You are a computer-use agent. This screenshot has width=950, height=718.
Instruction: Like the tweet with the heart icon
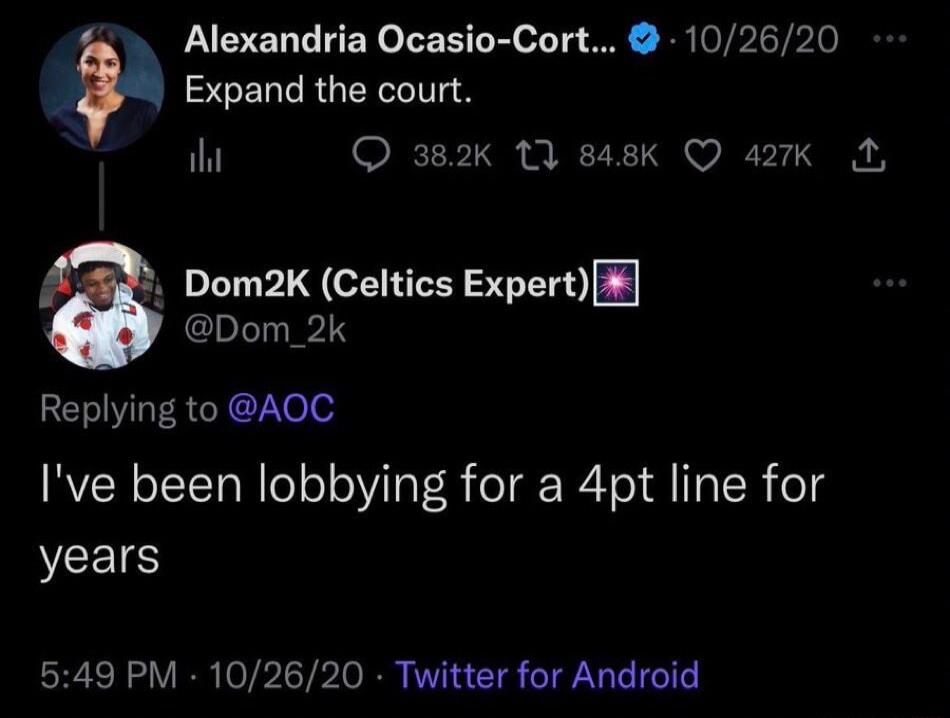point(705,154)
